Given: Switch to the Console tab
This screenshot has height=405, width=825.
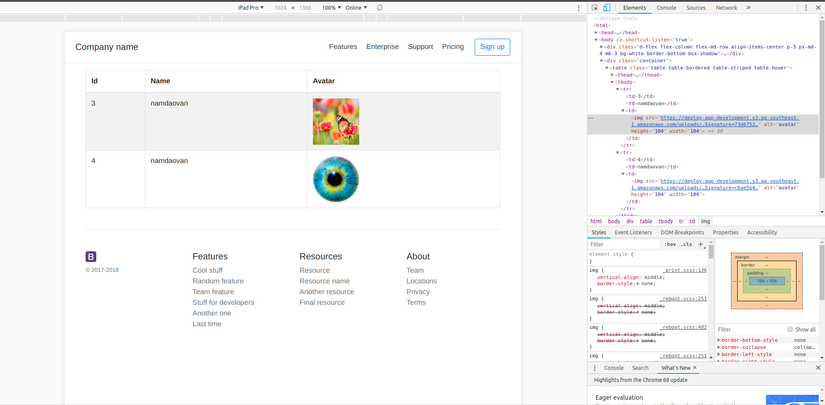Looking at the screenshot, I should 666,7.
